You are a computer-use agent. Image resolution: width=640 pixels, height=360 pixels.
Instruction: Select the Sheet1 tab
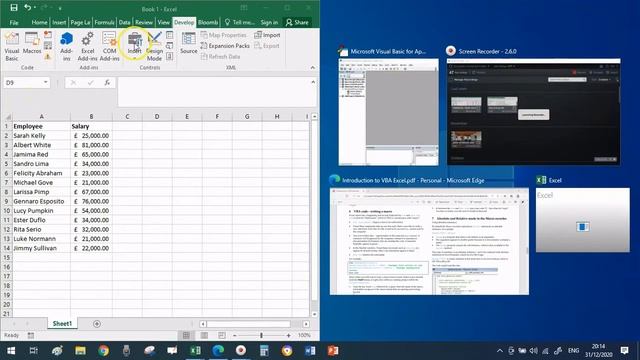62,324
